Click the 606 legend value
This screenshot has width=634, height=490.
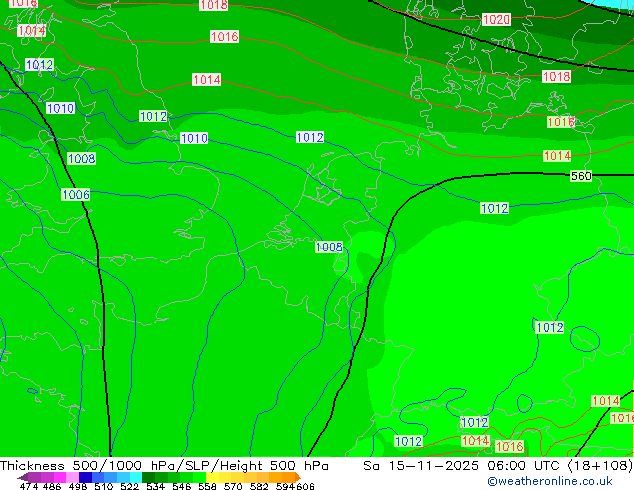pyautogui.click(x=305, y=486)
